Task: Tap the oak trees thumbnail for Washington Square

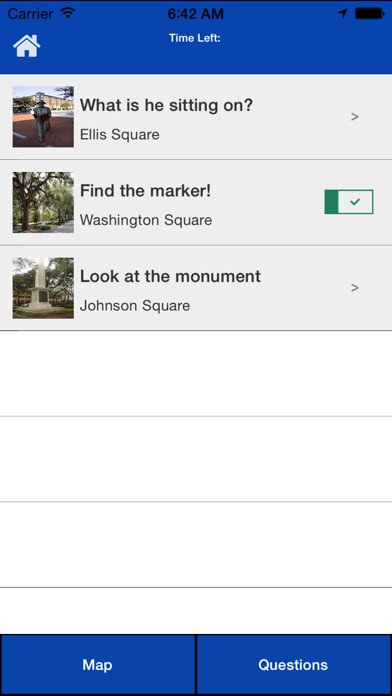Action: (43, 202)
